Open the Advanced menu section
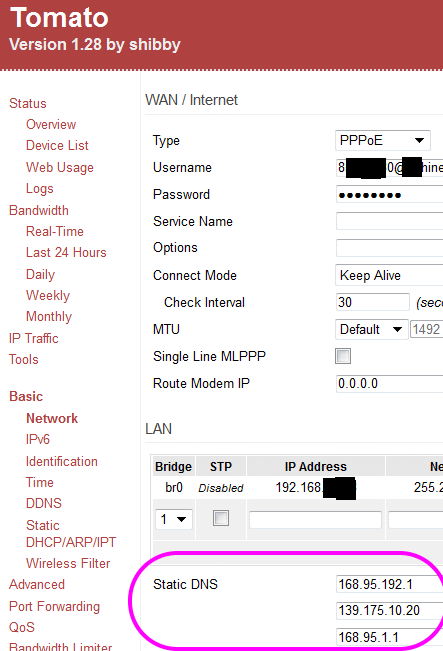Viewport: 443px width, 651px height. [x=37, y=585]
